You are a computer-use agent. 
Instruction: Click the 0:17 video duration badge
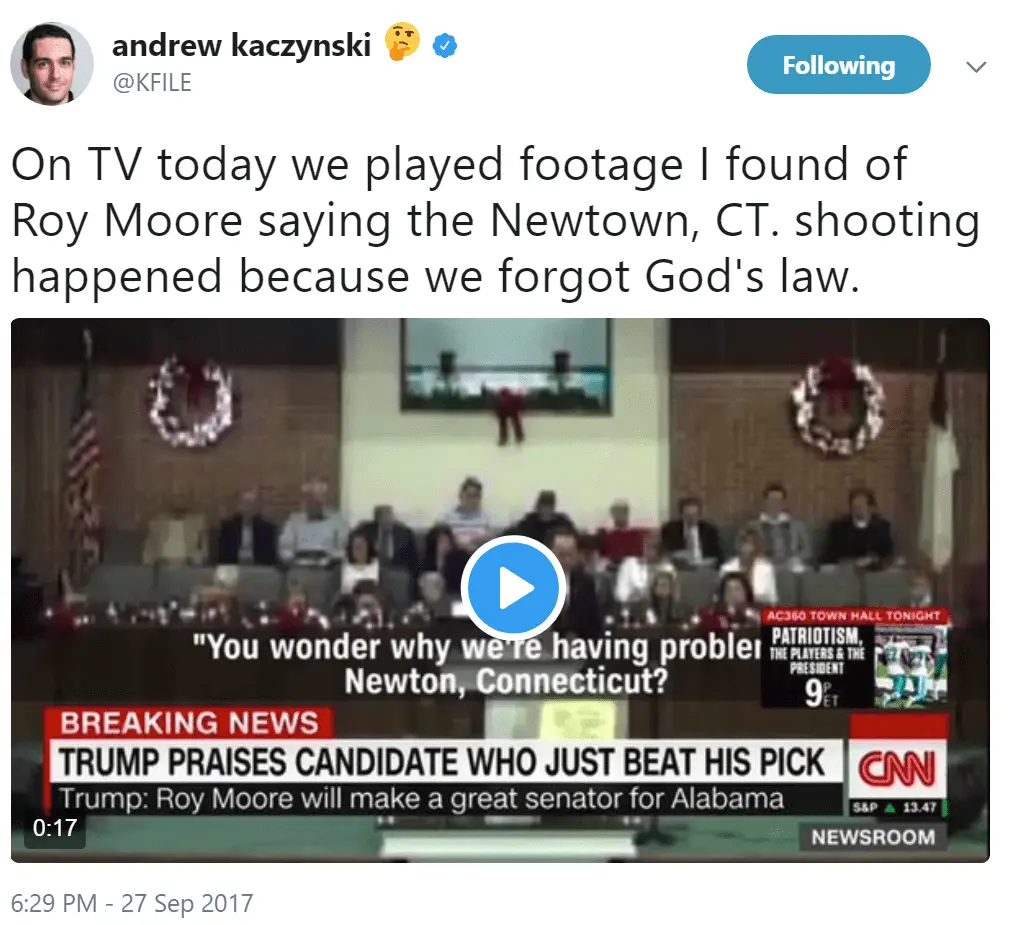(x=55, y=828)
